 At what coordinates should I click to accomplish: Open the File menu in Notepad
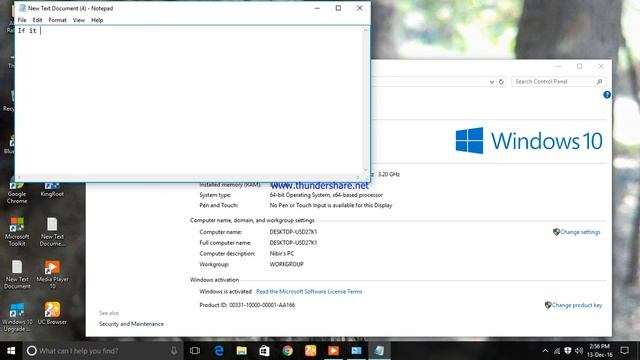(22, 20)
